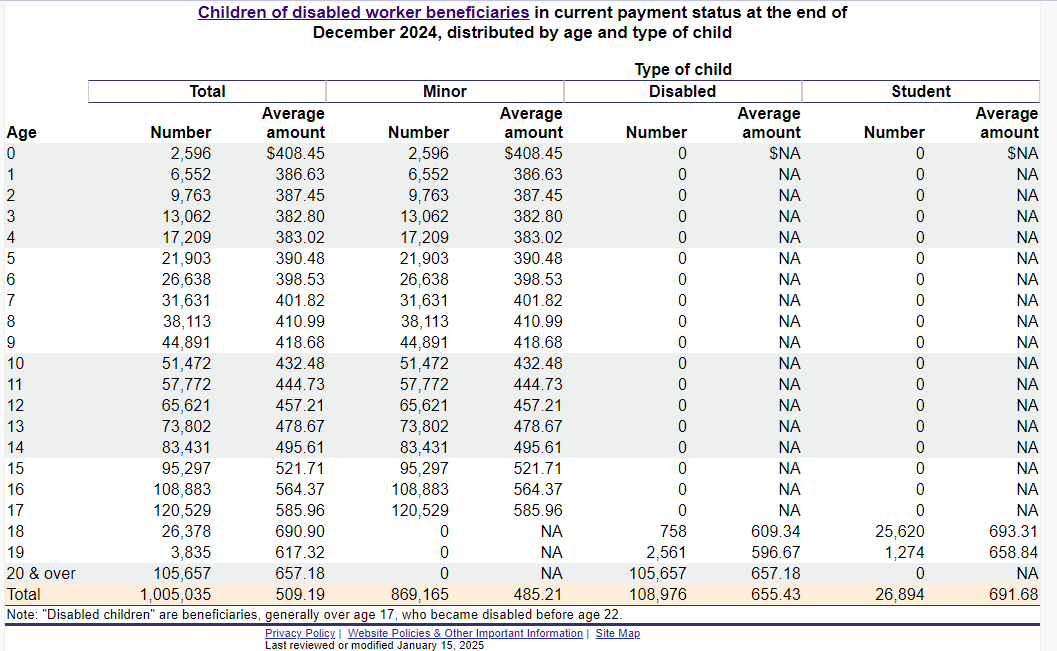Select the disabled average 596.67 for age 19

click(776, 553)
